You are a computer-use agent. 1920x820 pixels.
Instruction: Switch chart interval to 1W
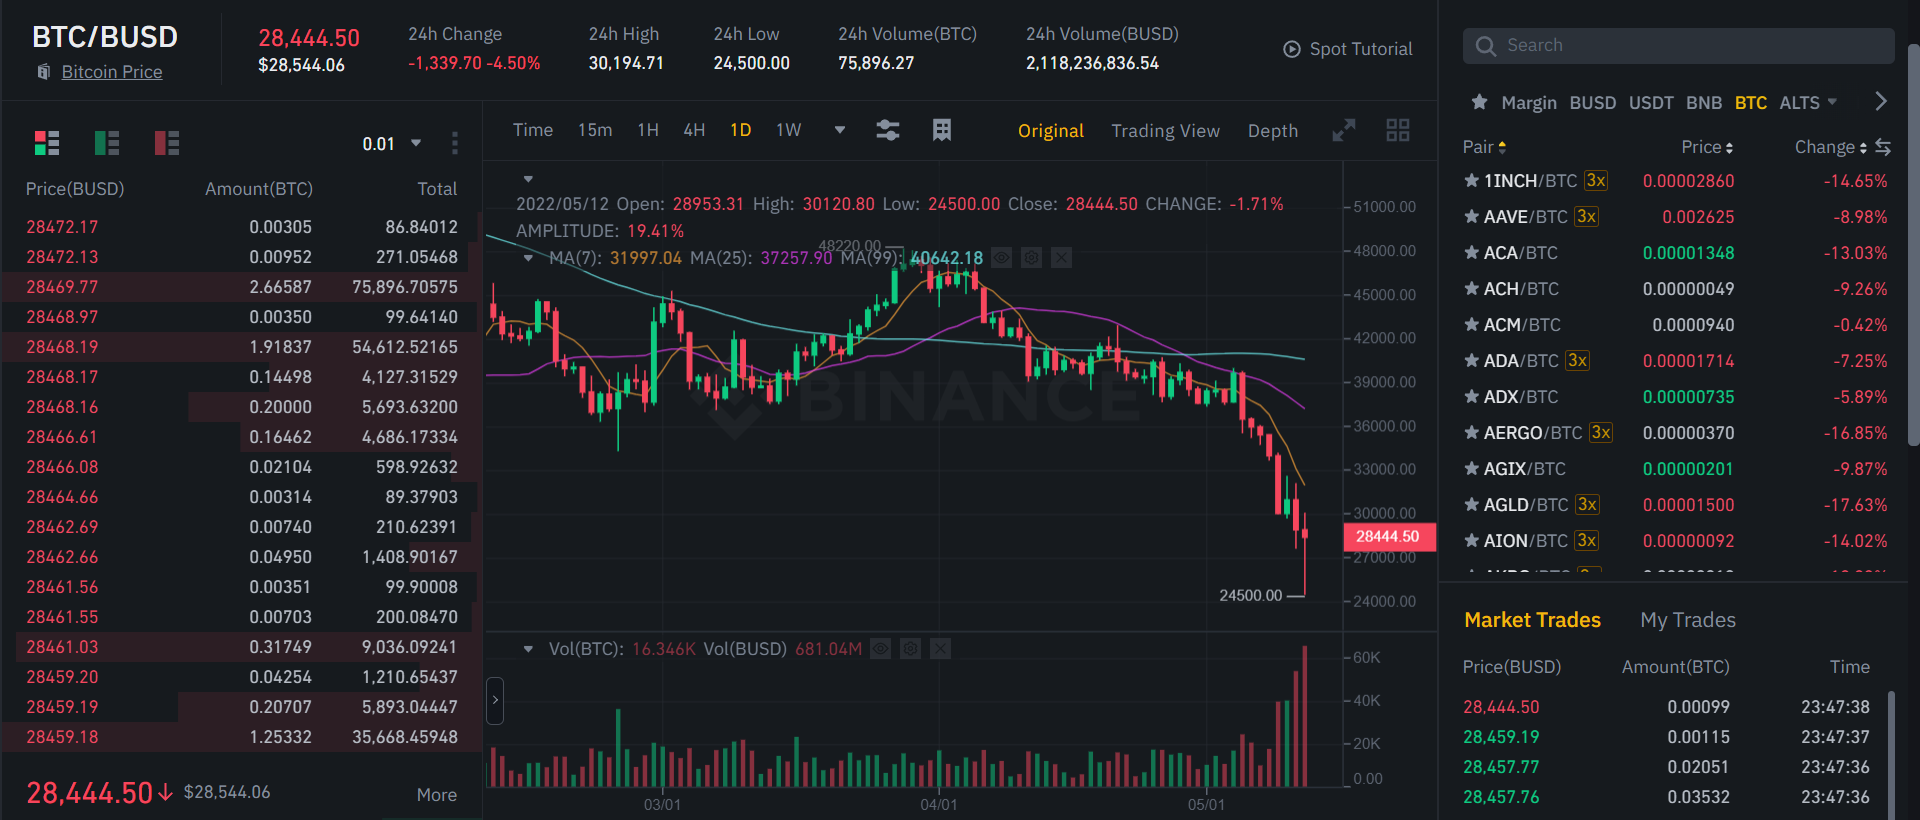point(789,130)
